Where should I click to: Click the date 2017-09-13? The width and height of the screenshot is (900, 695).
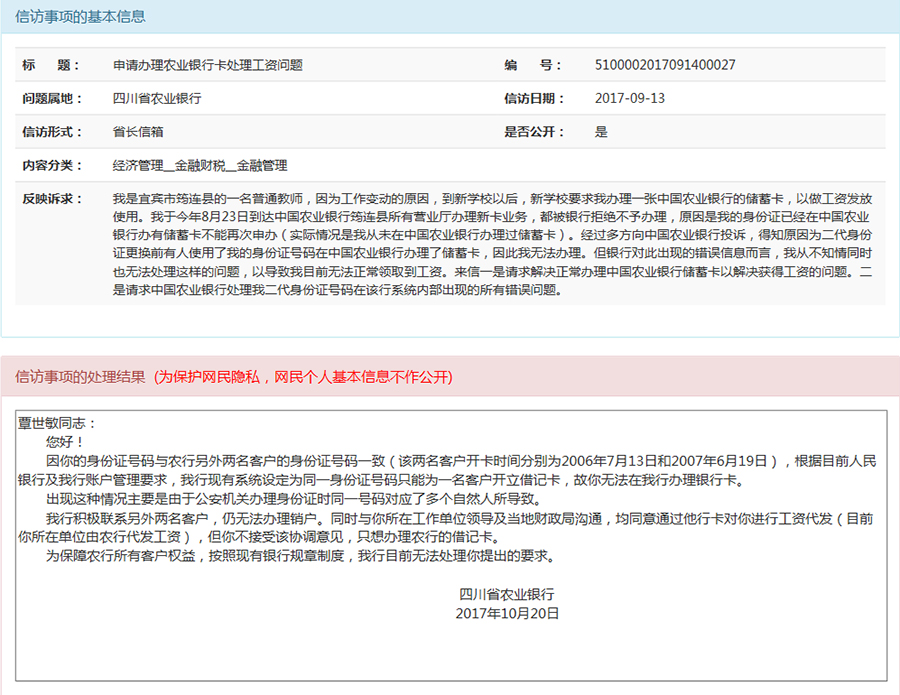[x=630, y=99]
